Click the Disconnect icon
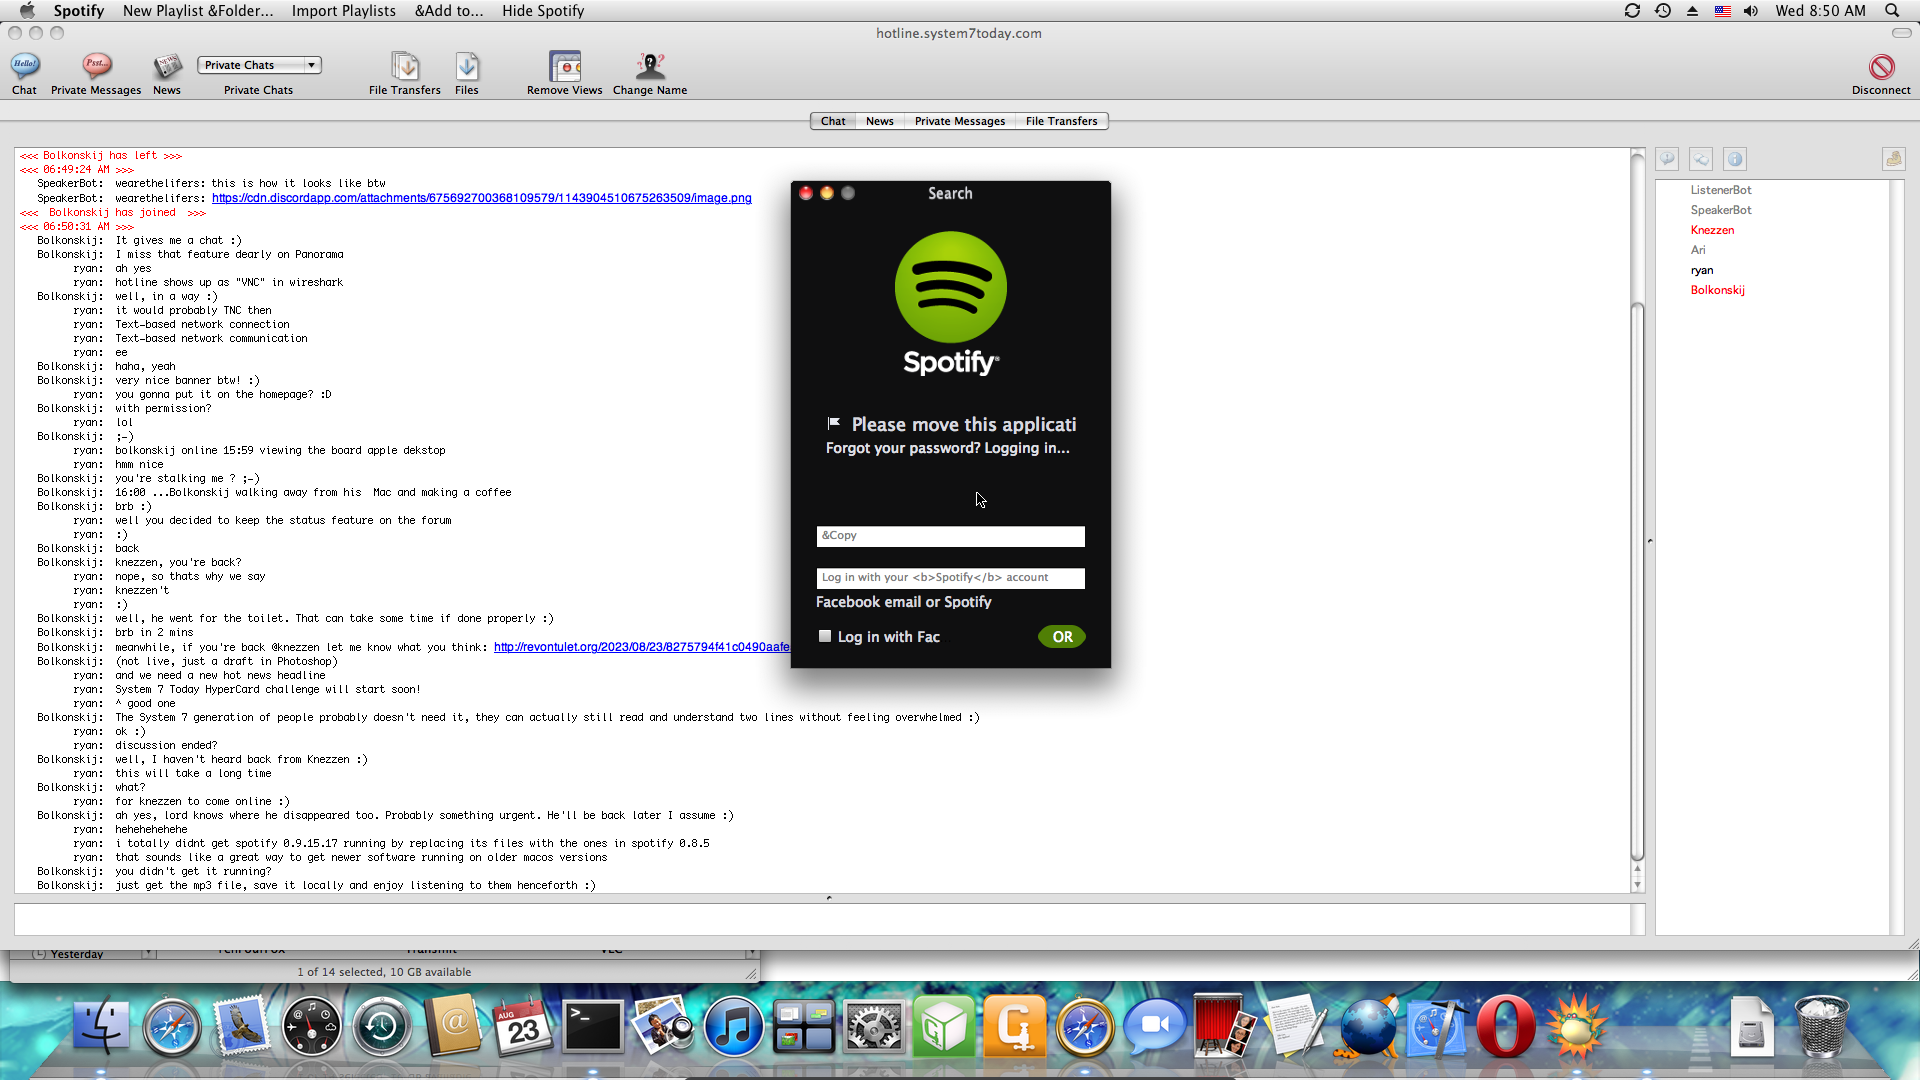 point(1881,67)
